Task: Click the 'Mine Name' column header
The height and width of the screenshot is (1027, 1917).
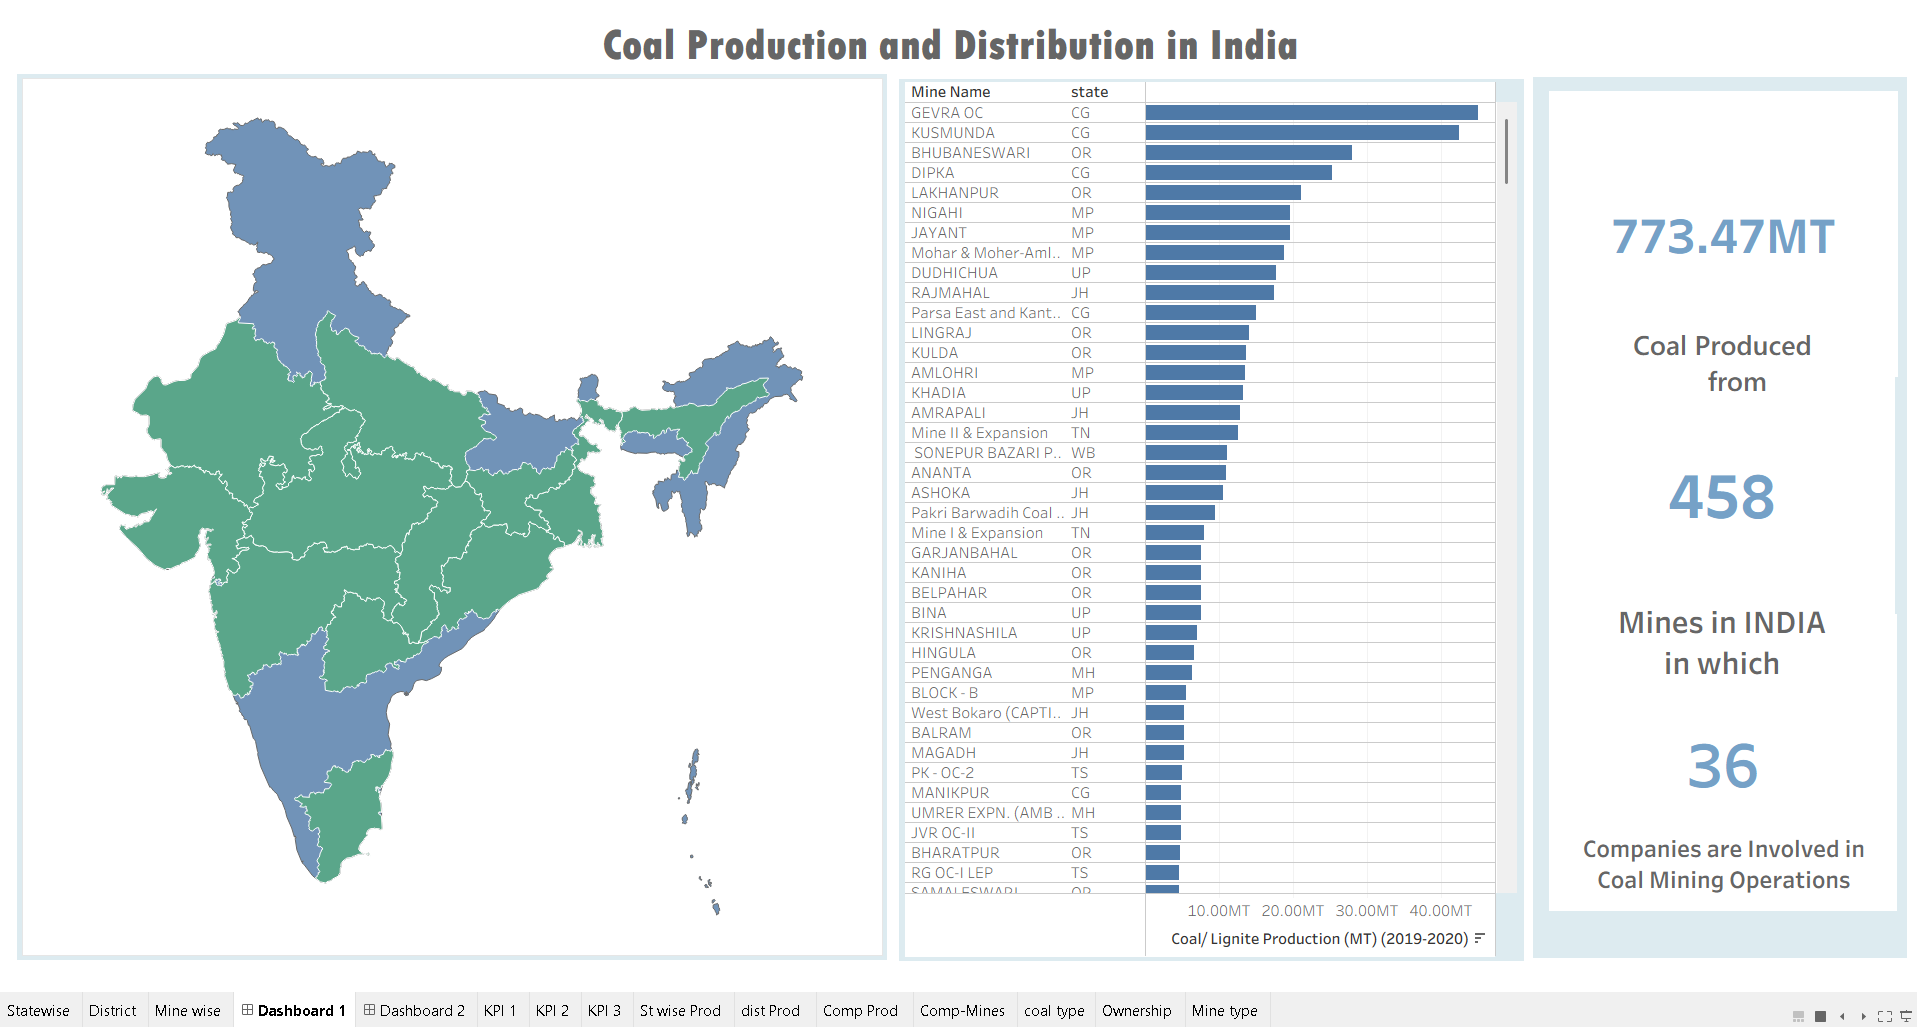Action: pos(951,92)
